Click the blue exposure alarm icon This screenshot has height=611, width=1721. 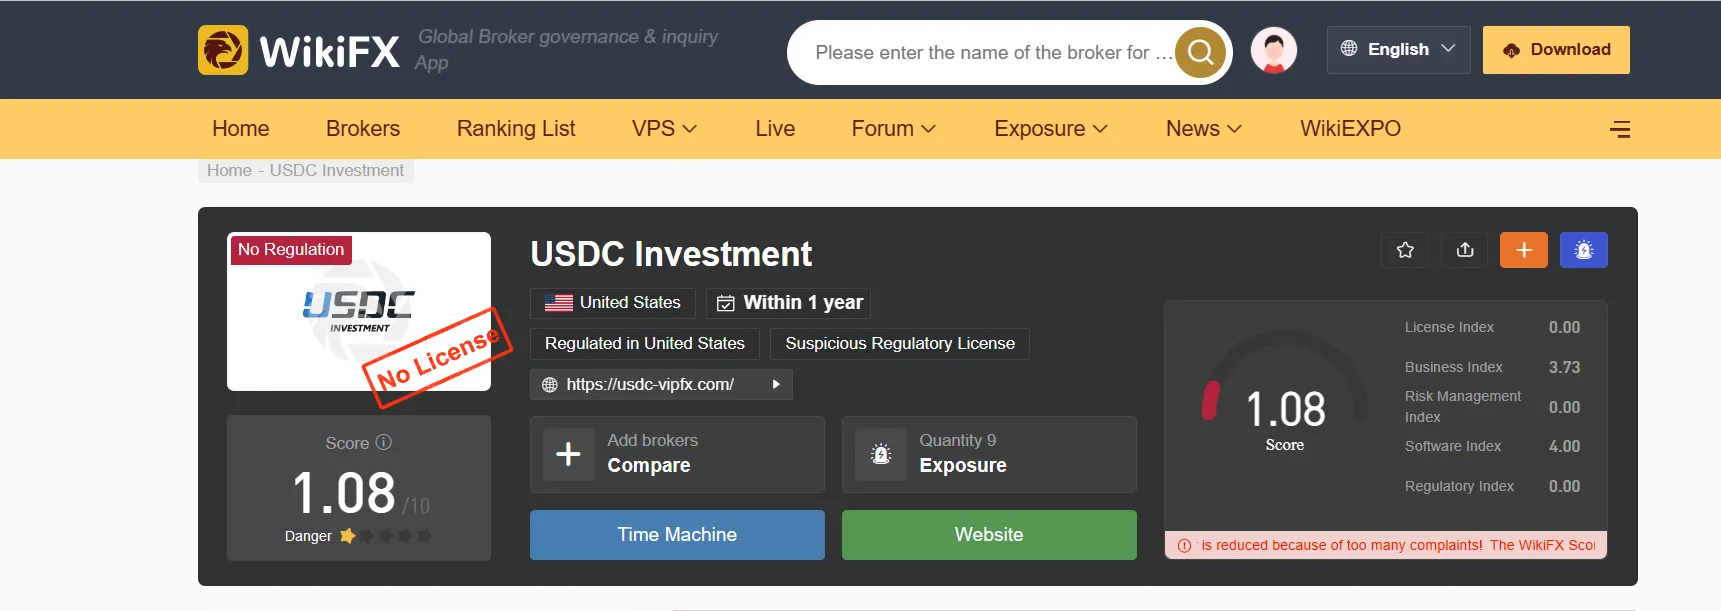tap(1584, 250)
